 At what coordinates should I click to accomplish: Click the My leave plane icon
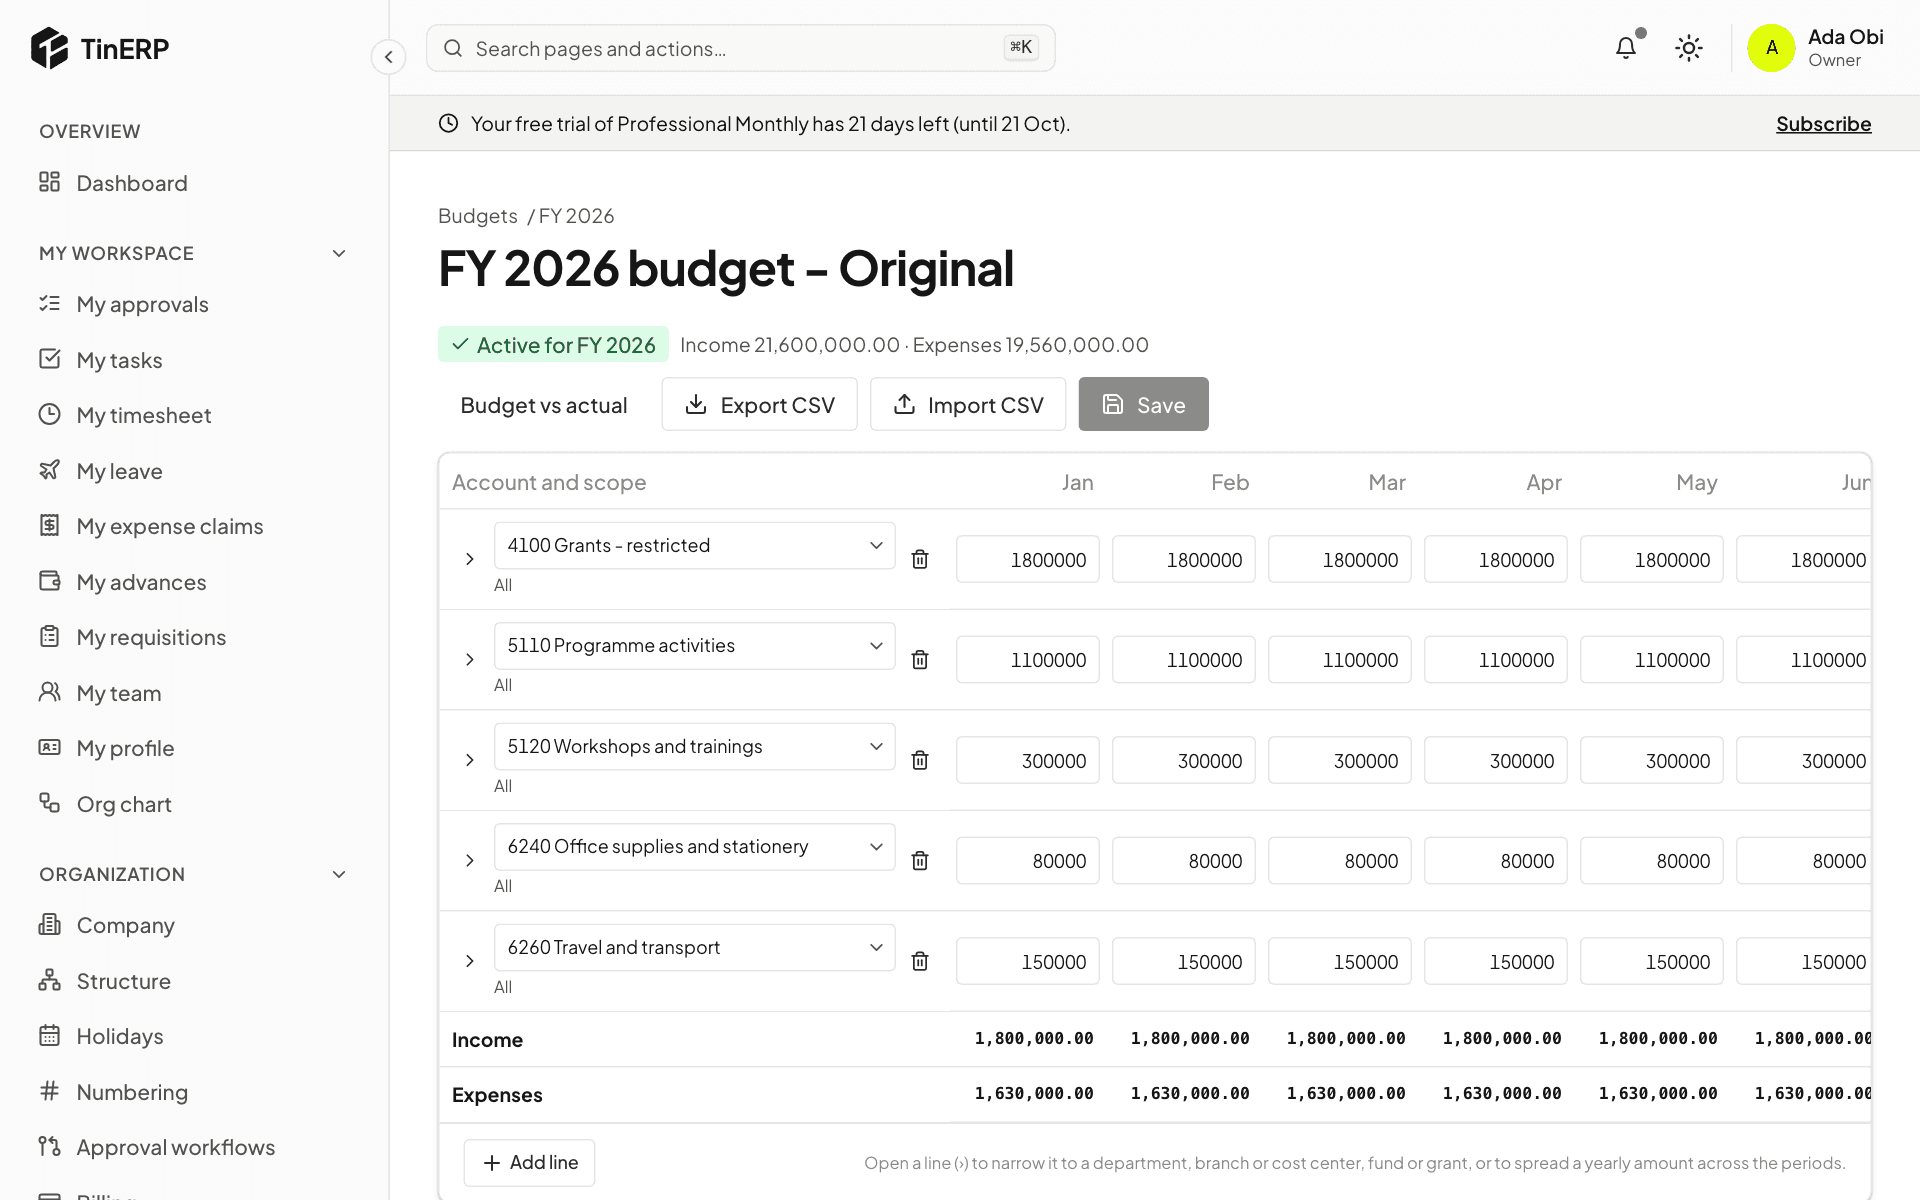(x=49, y=470)
